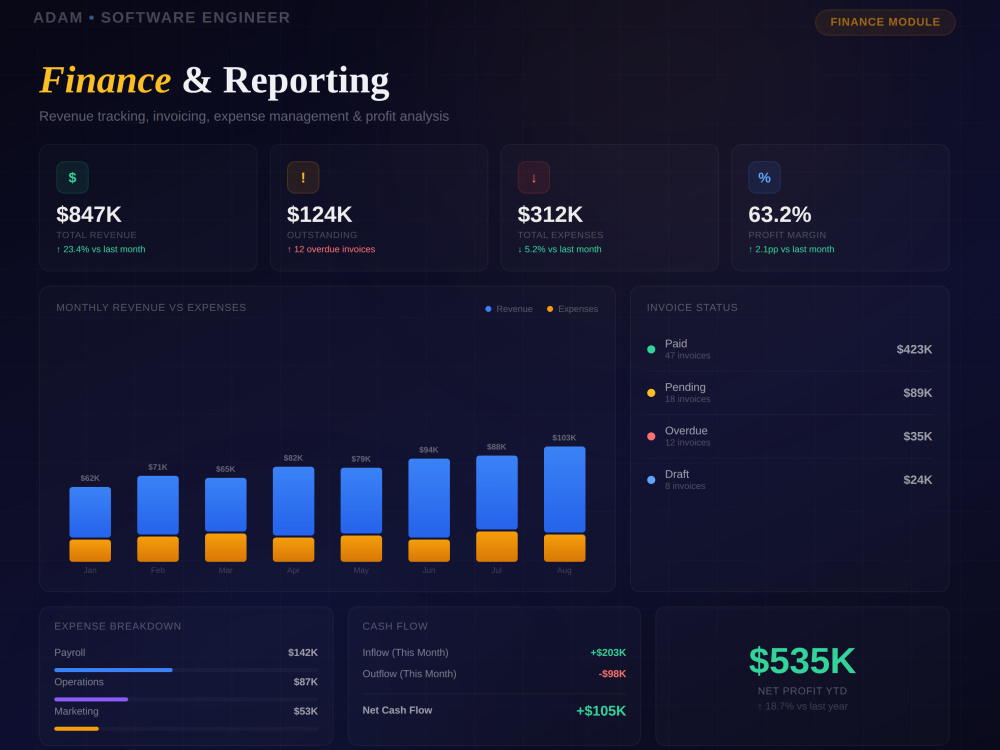Click 'Inflow (This Month)' label
Image resolution: width=1000 pixels, height=750 pixels.
click(x=406, y=652)
